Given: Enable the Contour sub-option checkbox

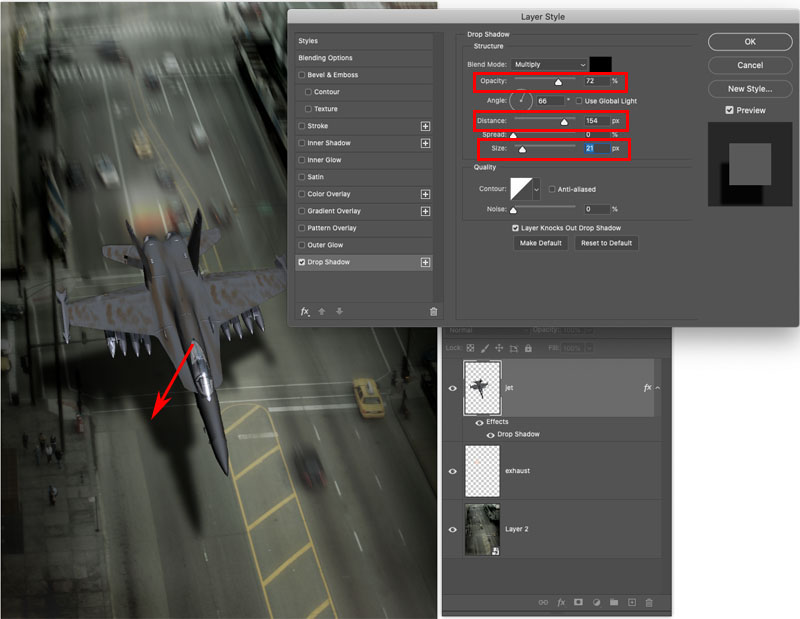Looking at the screenshot, I should (x=308, y=92).
